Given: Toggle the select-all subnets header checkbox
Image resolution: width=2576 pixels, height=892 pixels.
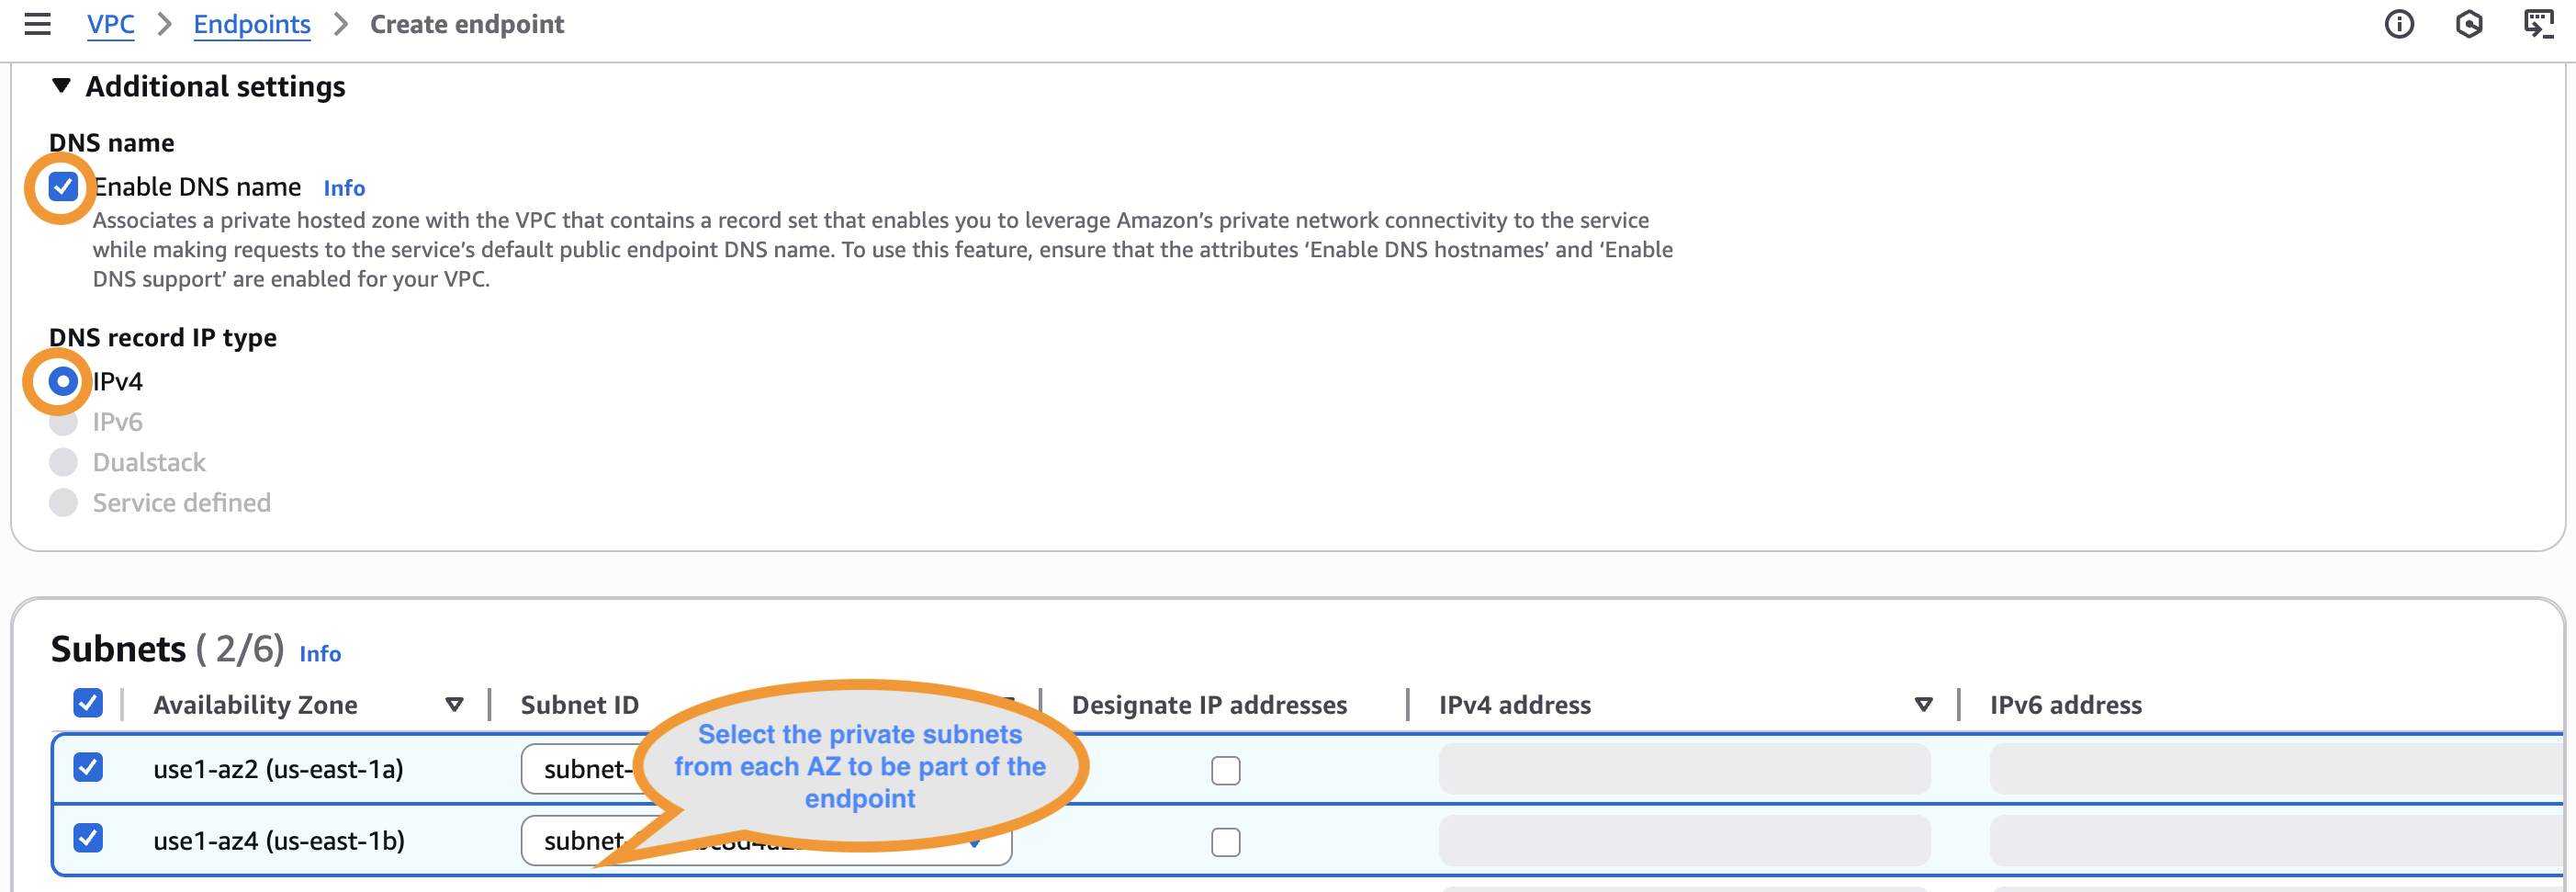Looking at the screenshot, I should 88,704.
